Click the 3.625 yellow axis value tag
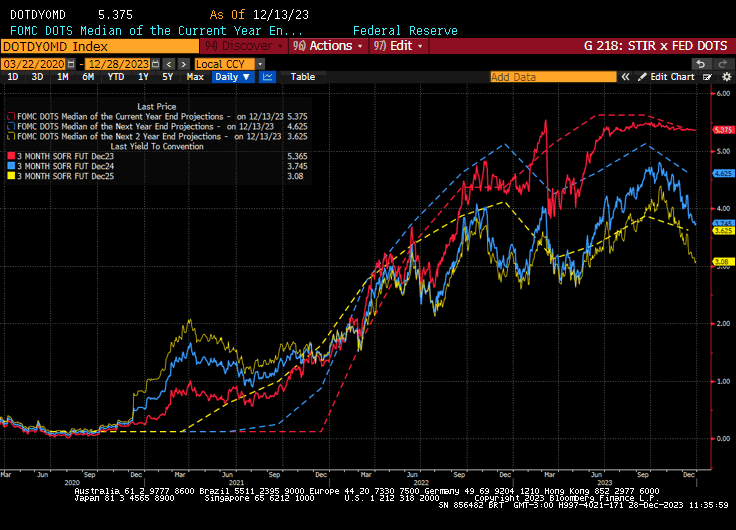 tap(723, 230)
